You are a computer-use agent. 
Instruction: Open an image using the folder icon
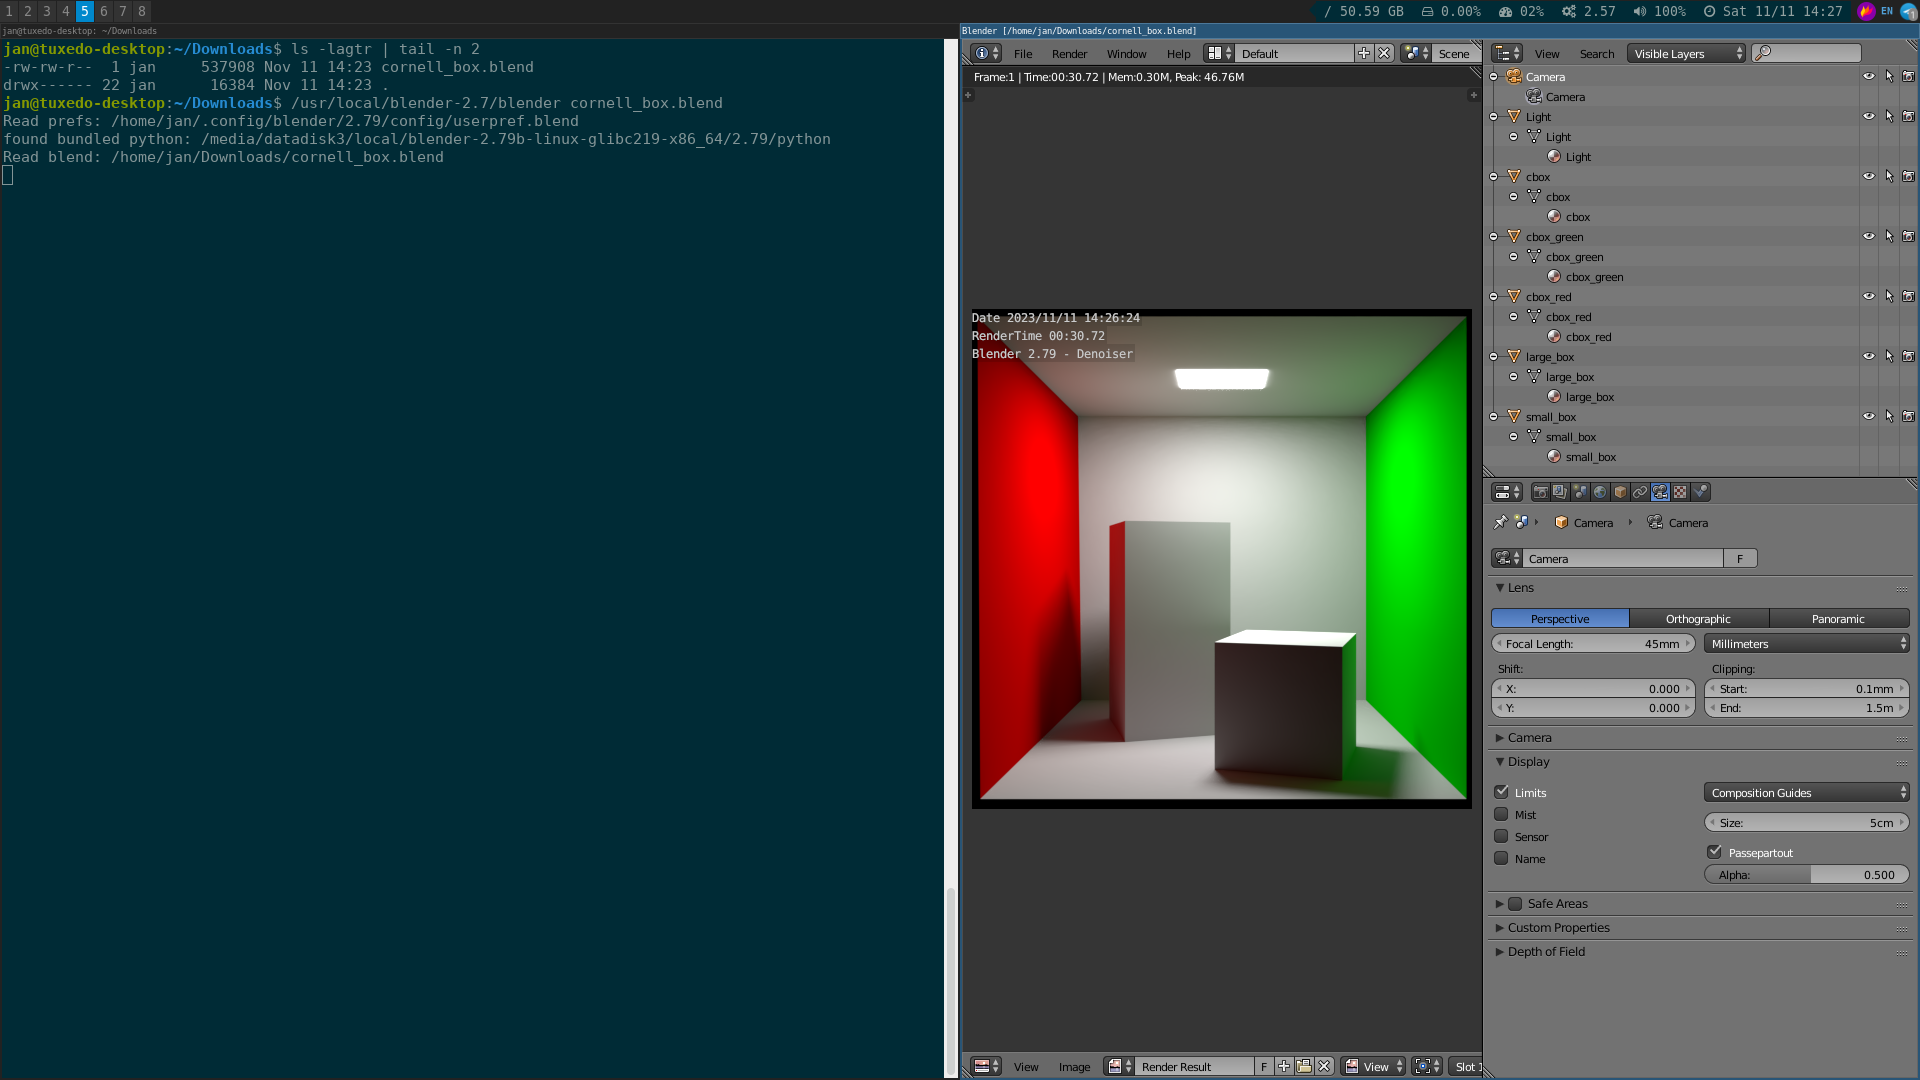[1304, 1066]
